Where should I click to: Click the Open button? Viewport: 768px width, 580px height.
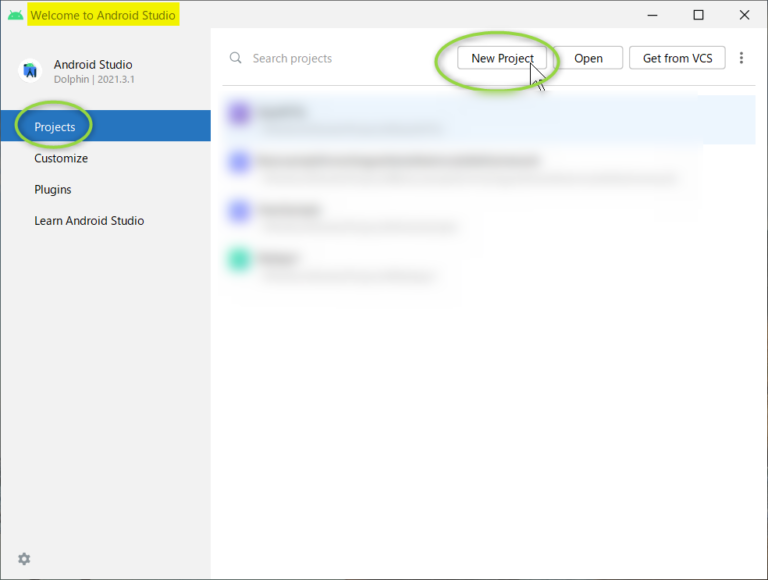pos(588,58)
